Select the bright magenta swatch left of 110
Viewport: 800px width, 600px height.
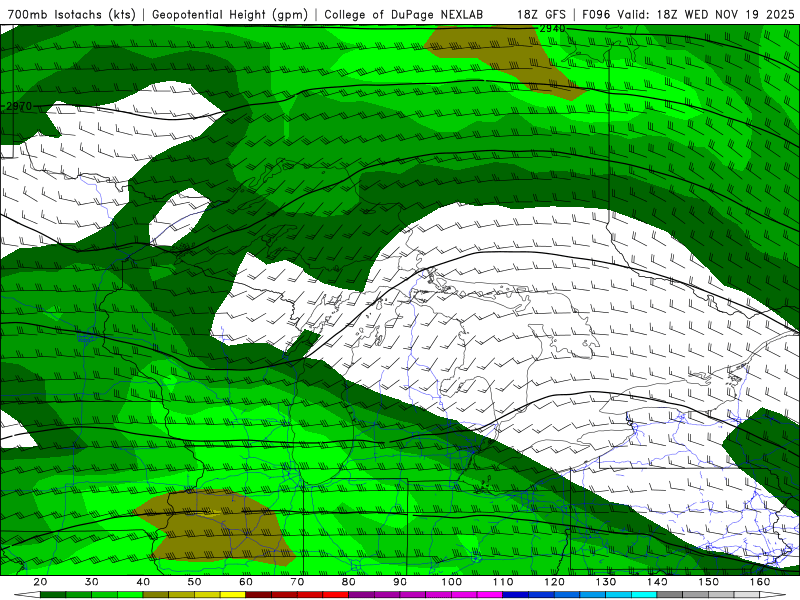(x=490, y=595)
